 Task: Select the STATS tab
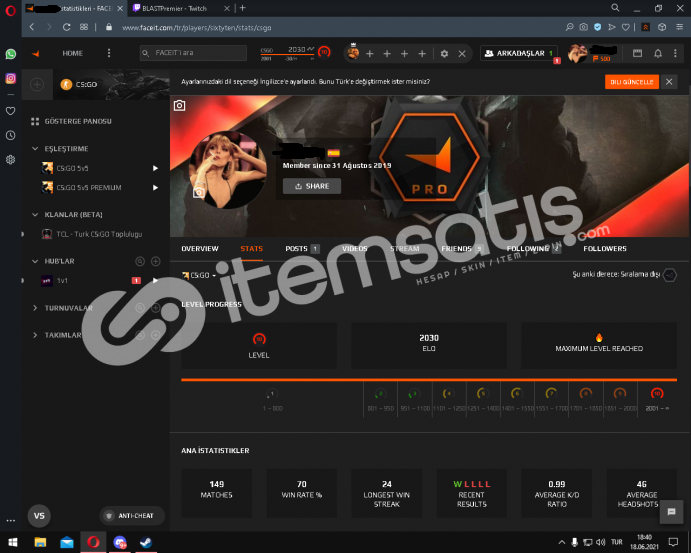pyautogui.click(x=252, y=249)
